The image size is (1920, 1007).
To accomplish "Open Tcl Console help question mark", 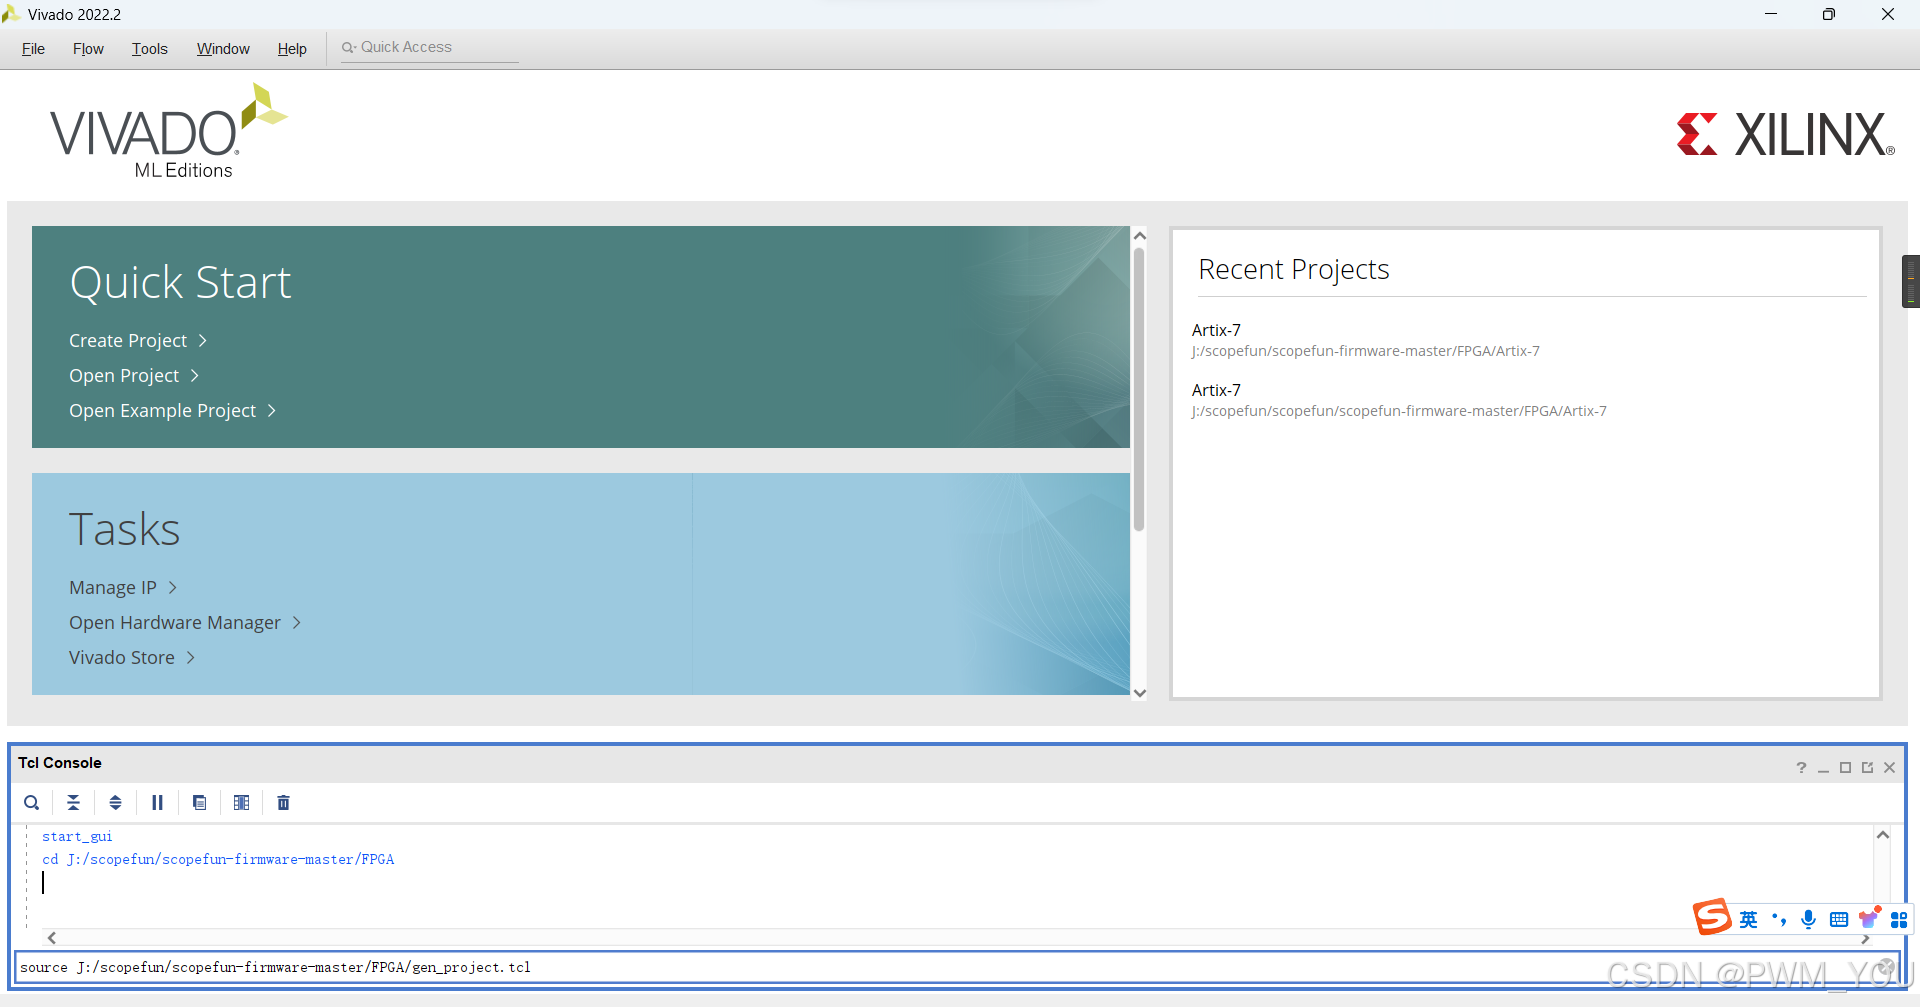I will (1801, 767).
